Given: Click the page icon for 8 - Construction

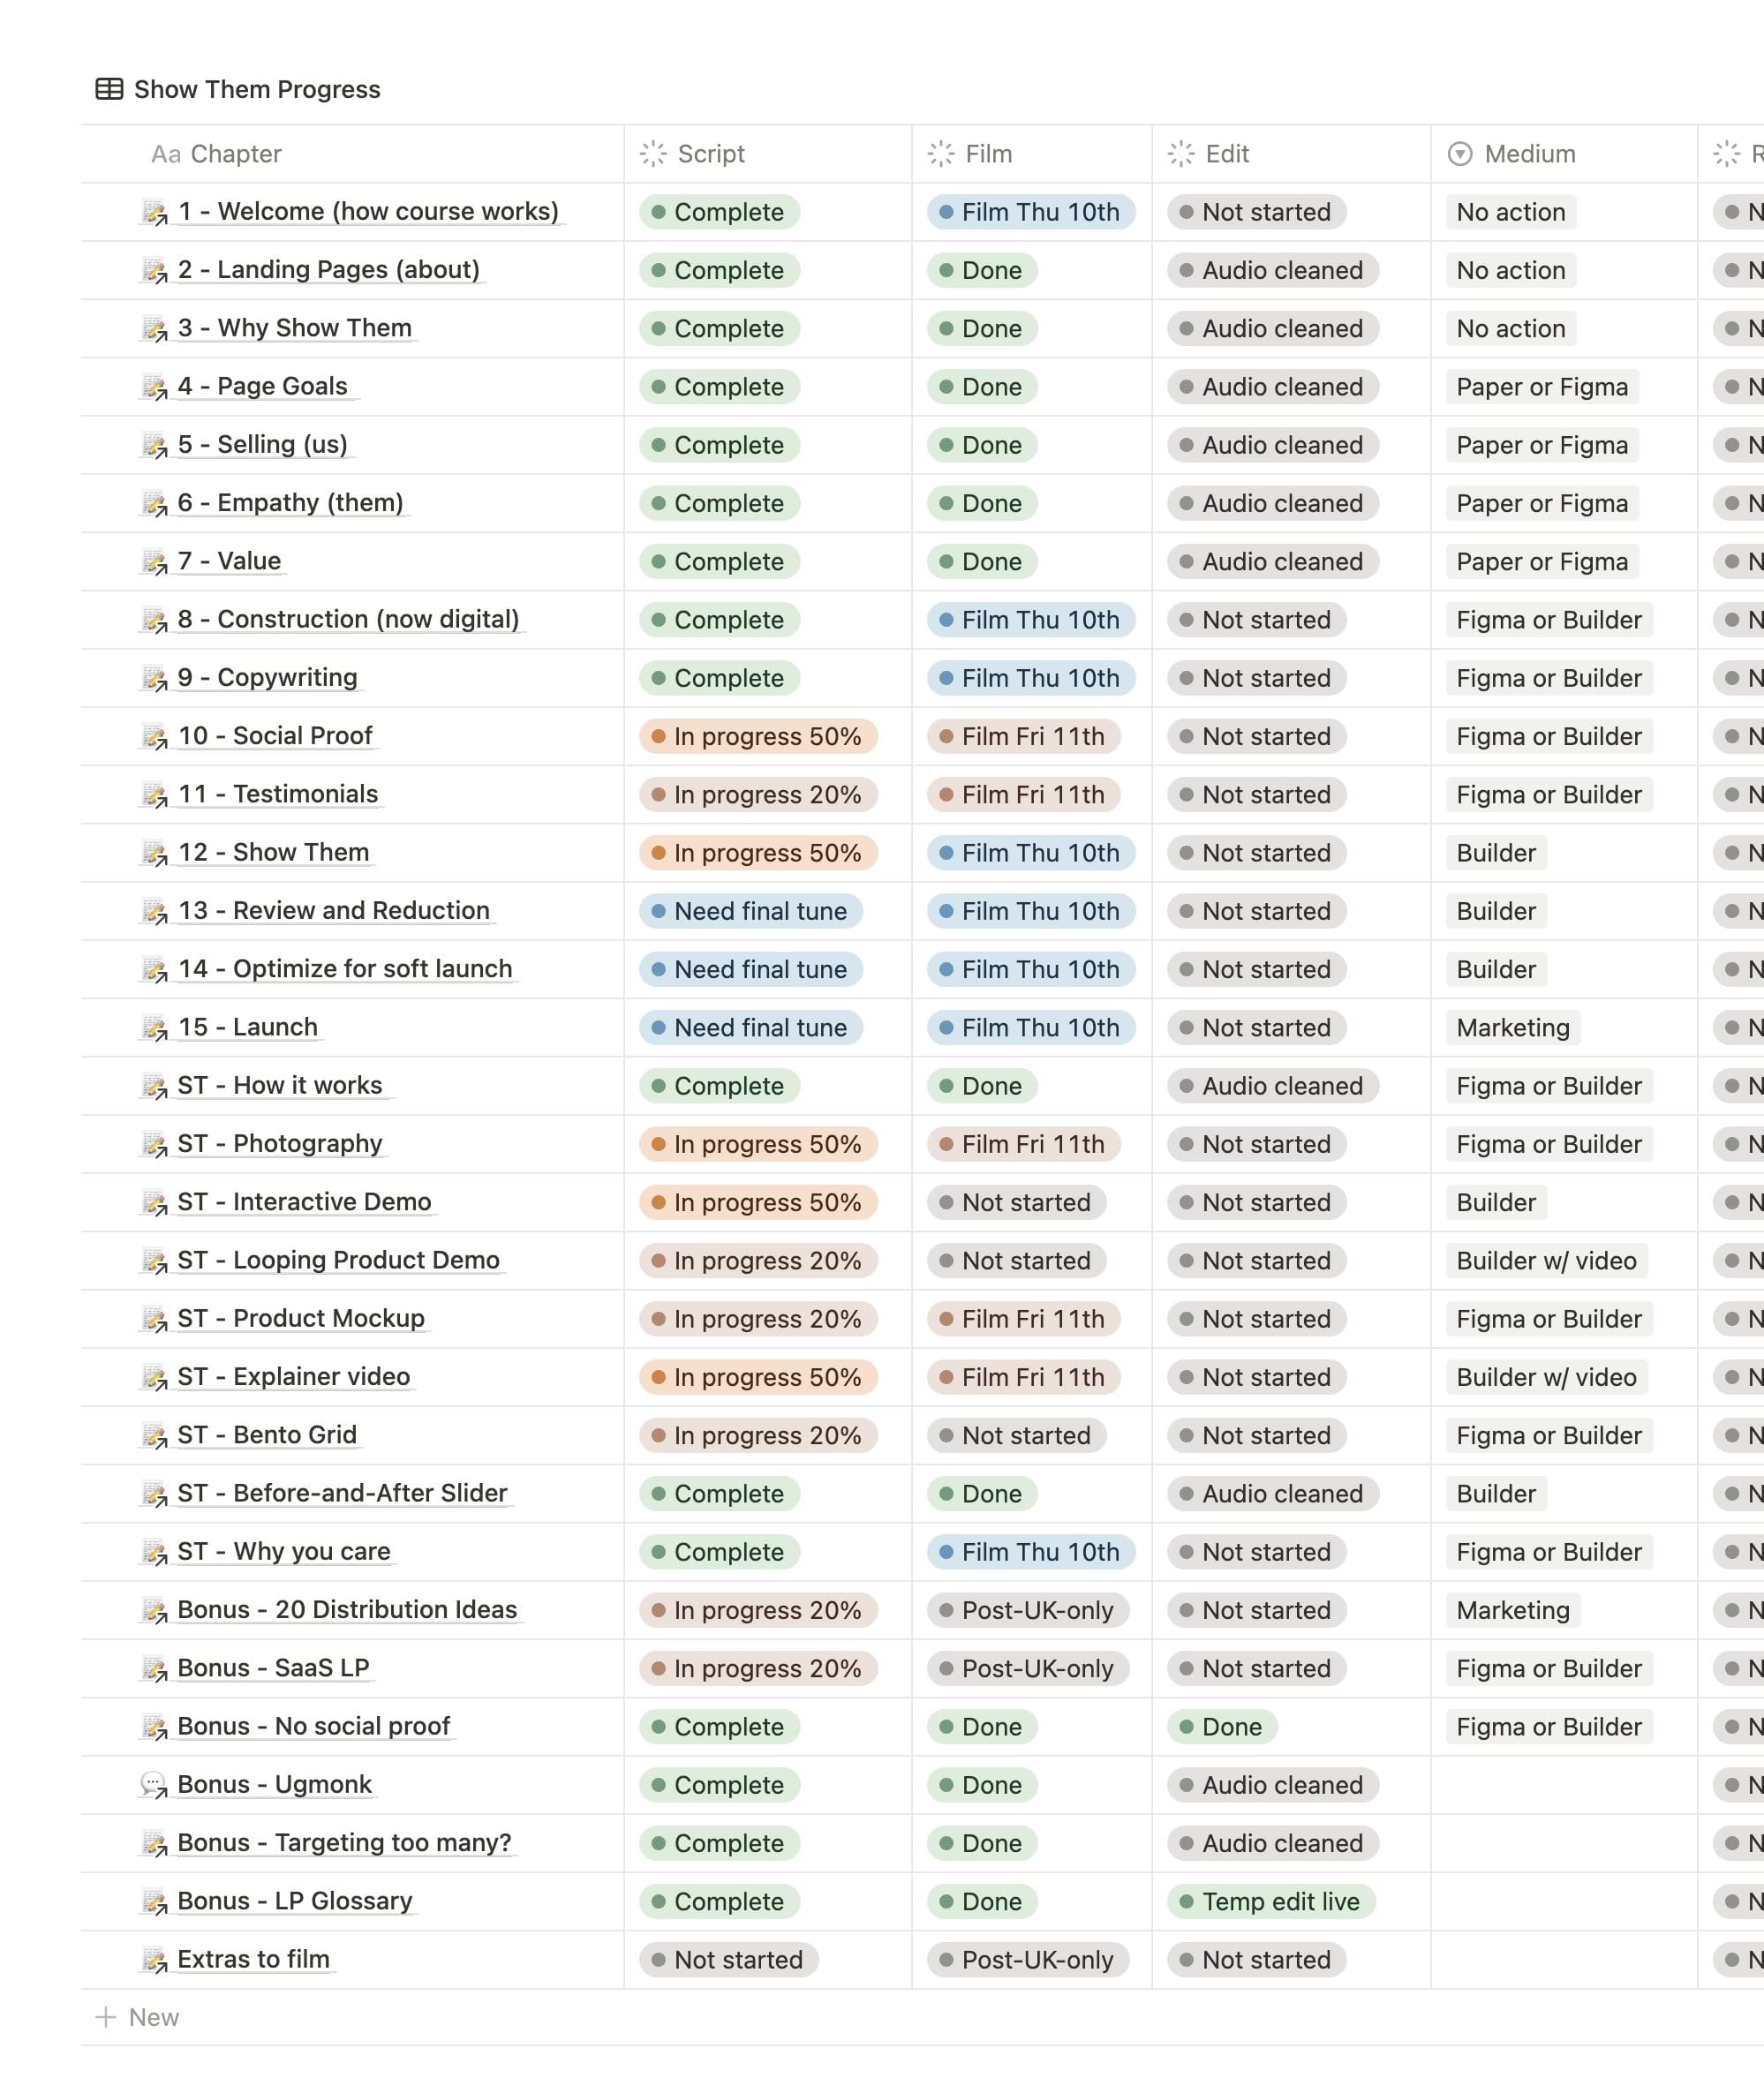Looking at the screenshot, I should (x=154, y=620).
